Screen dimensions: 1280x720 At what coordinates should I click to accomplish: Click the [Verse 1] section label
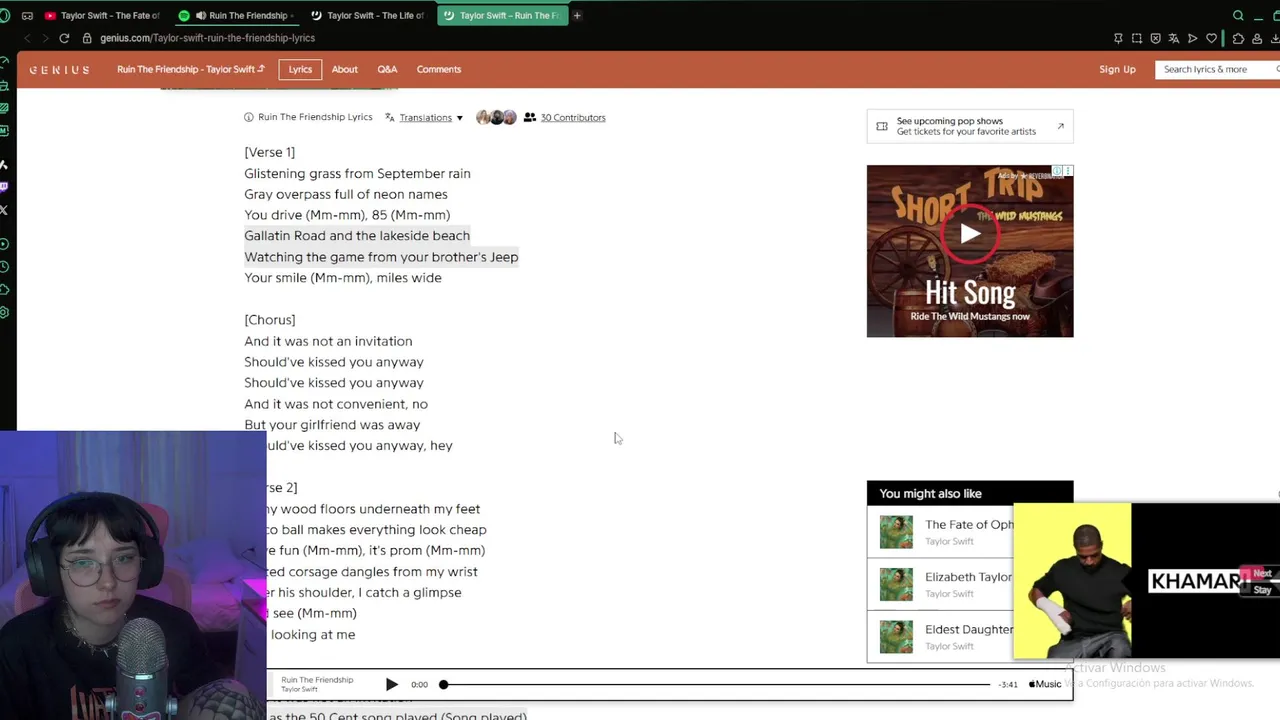269,152
